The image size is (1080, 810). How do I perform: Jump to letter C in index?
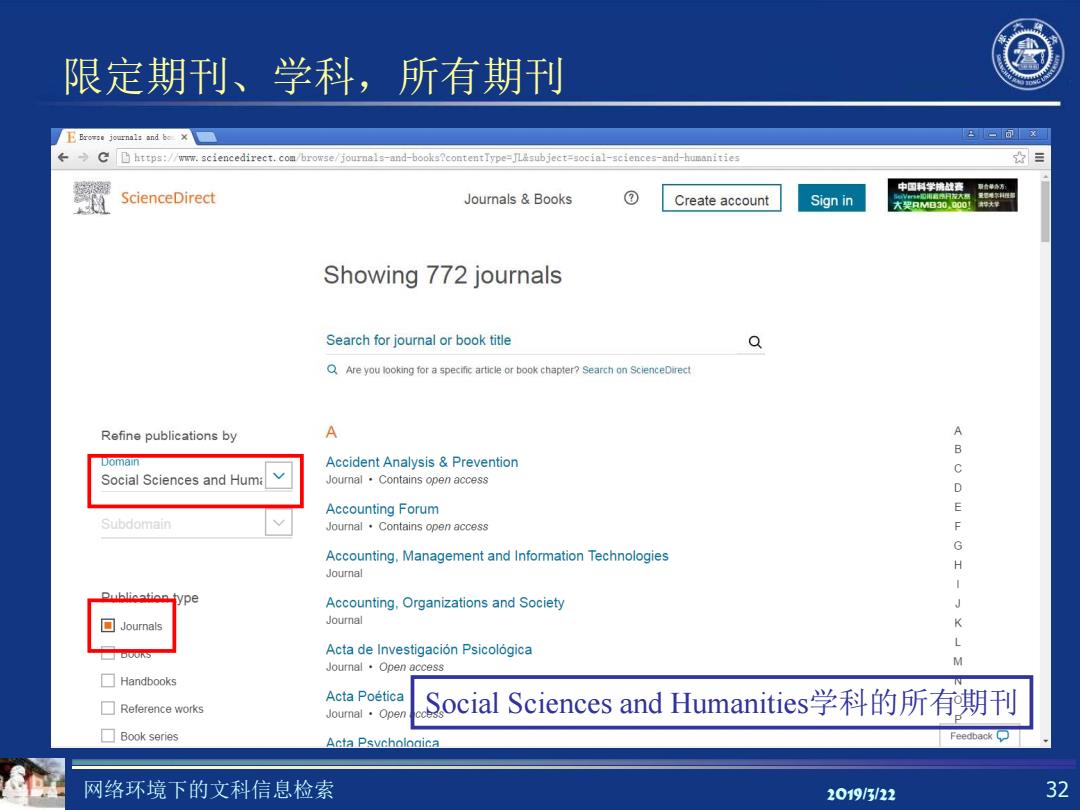957,468
